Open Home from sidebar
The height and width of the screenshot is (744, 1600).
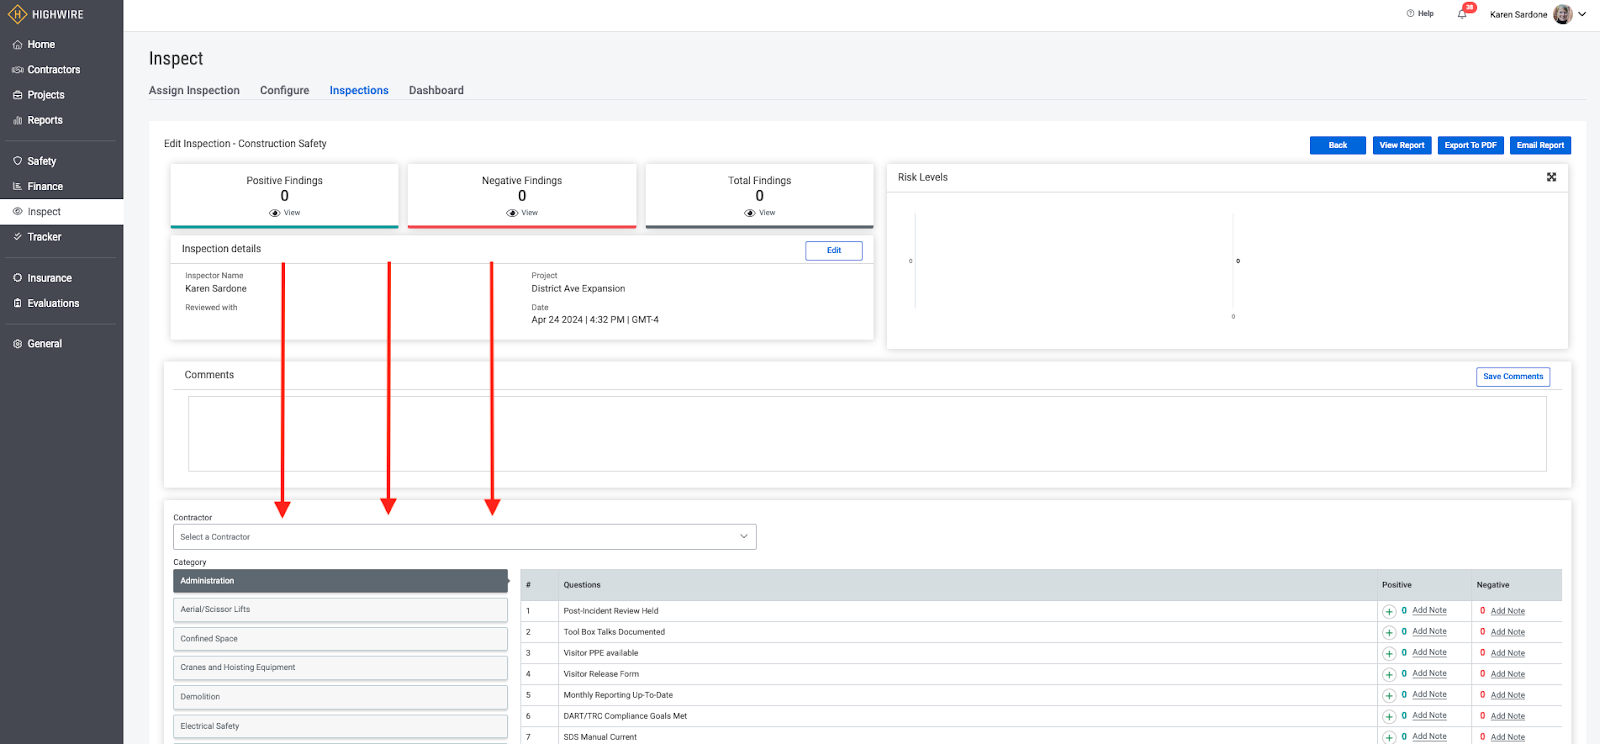41,44
